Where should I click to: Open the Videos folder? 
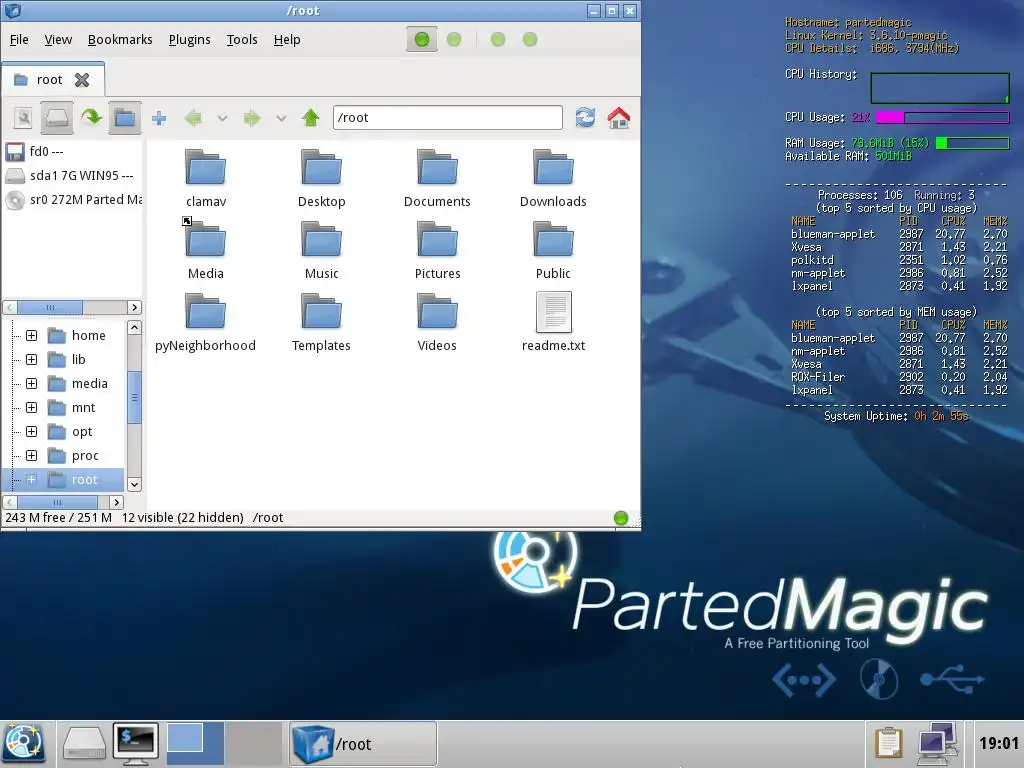(x=437, y=322)
